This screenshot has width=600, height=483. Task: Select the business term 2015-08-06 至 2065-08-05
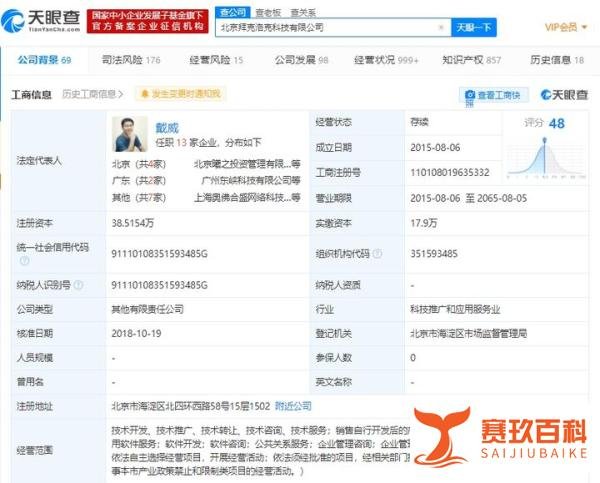[x=469, y=198]
